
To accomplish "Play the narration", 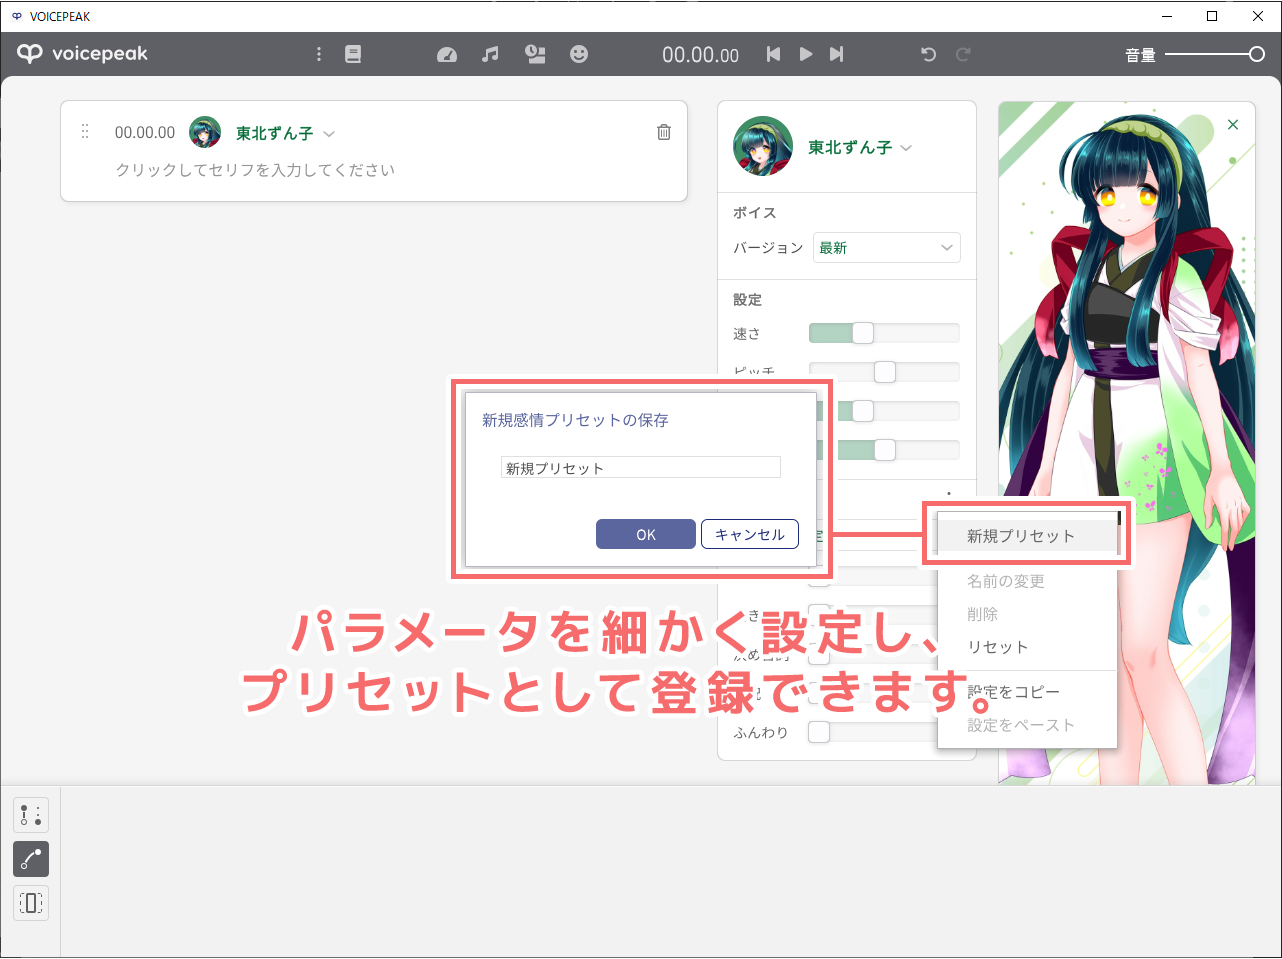I will (805, 54).
